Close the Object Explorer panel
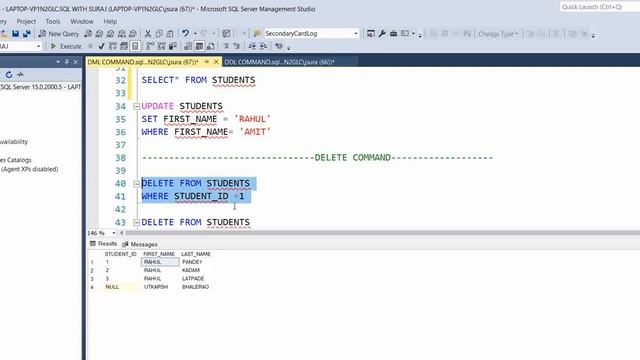Viewport: 640px width, 360px height. point(76,62)
